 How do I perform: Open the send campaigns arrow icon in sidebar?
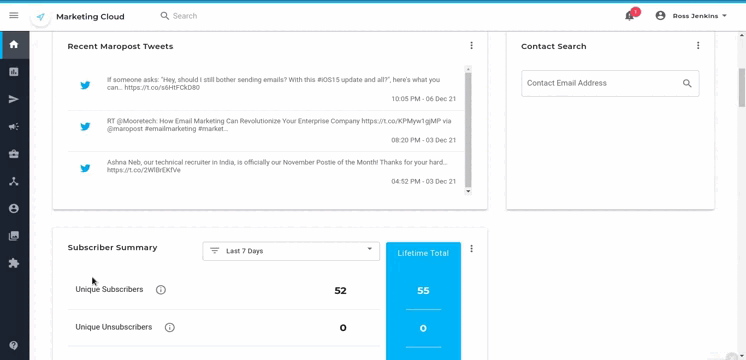point(14,99)
